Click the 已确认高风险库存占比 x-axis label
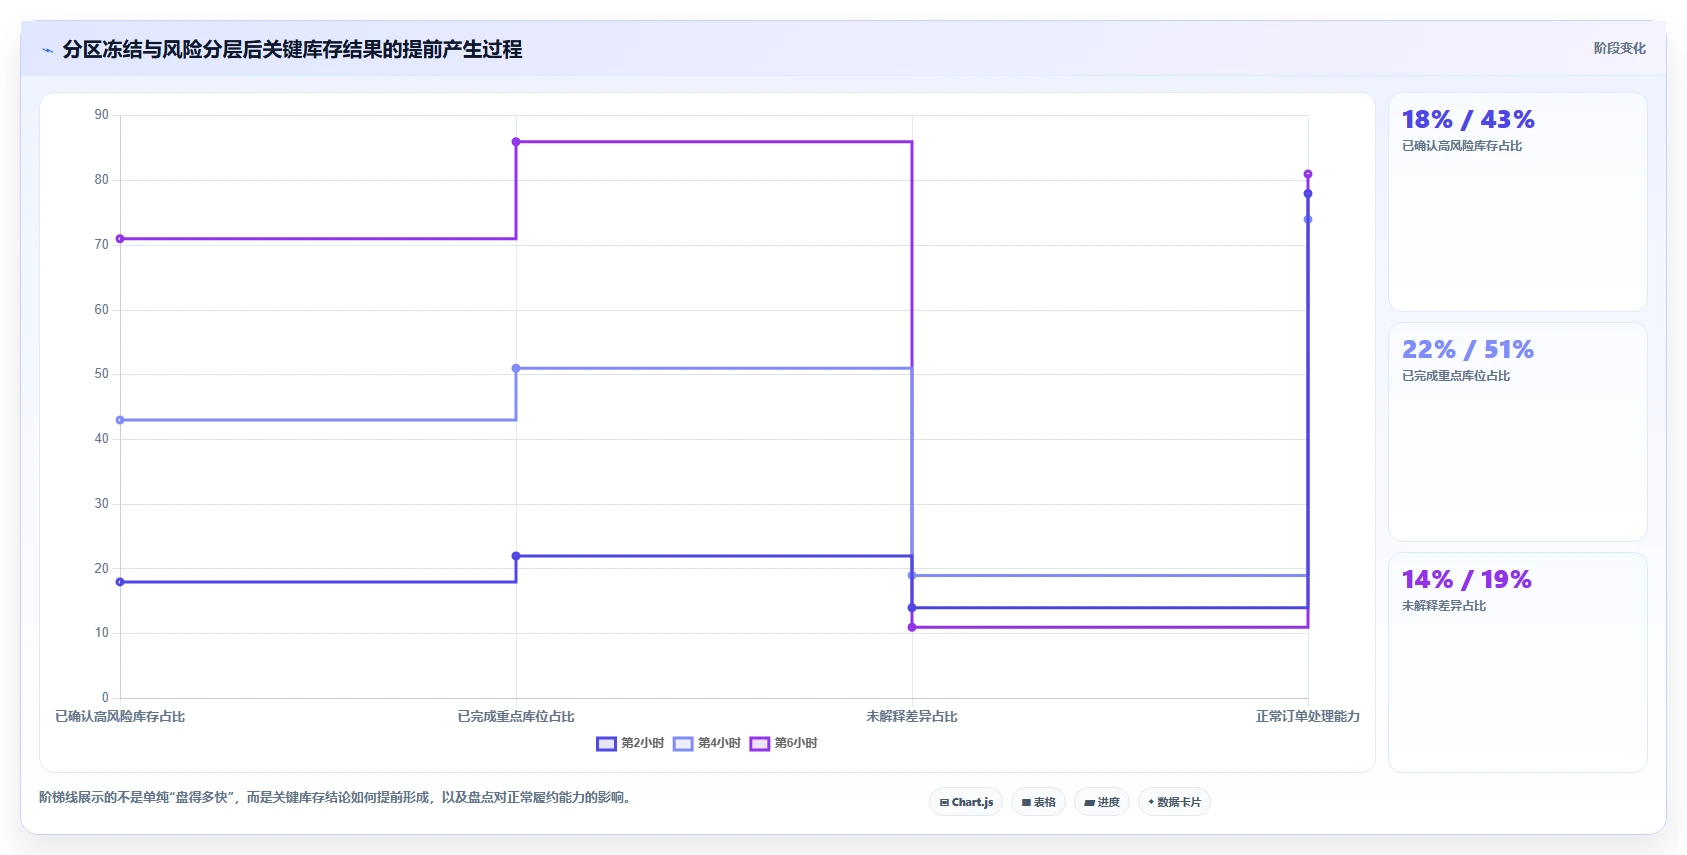 tap(120, 717)
